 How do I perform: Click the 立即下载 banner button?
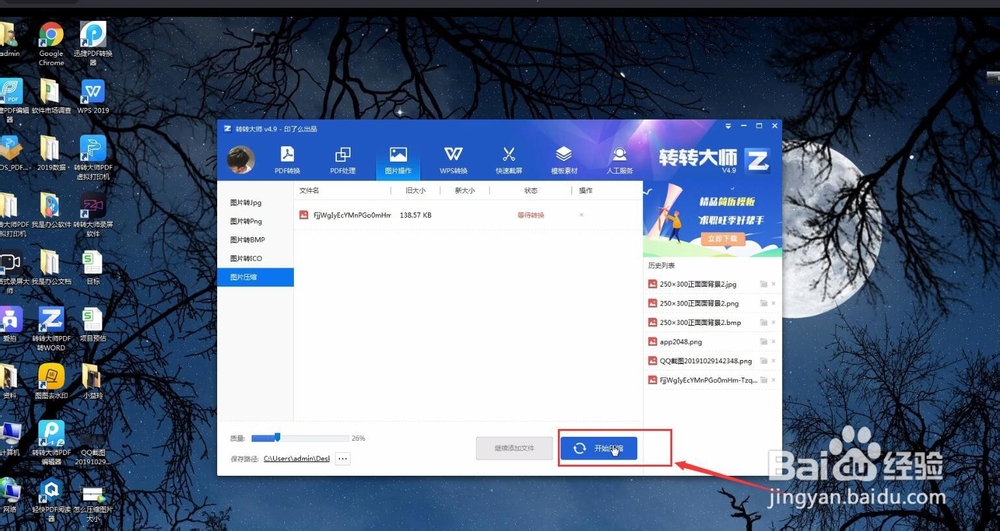point(723,239)
